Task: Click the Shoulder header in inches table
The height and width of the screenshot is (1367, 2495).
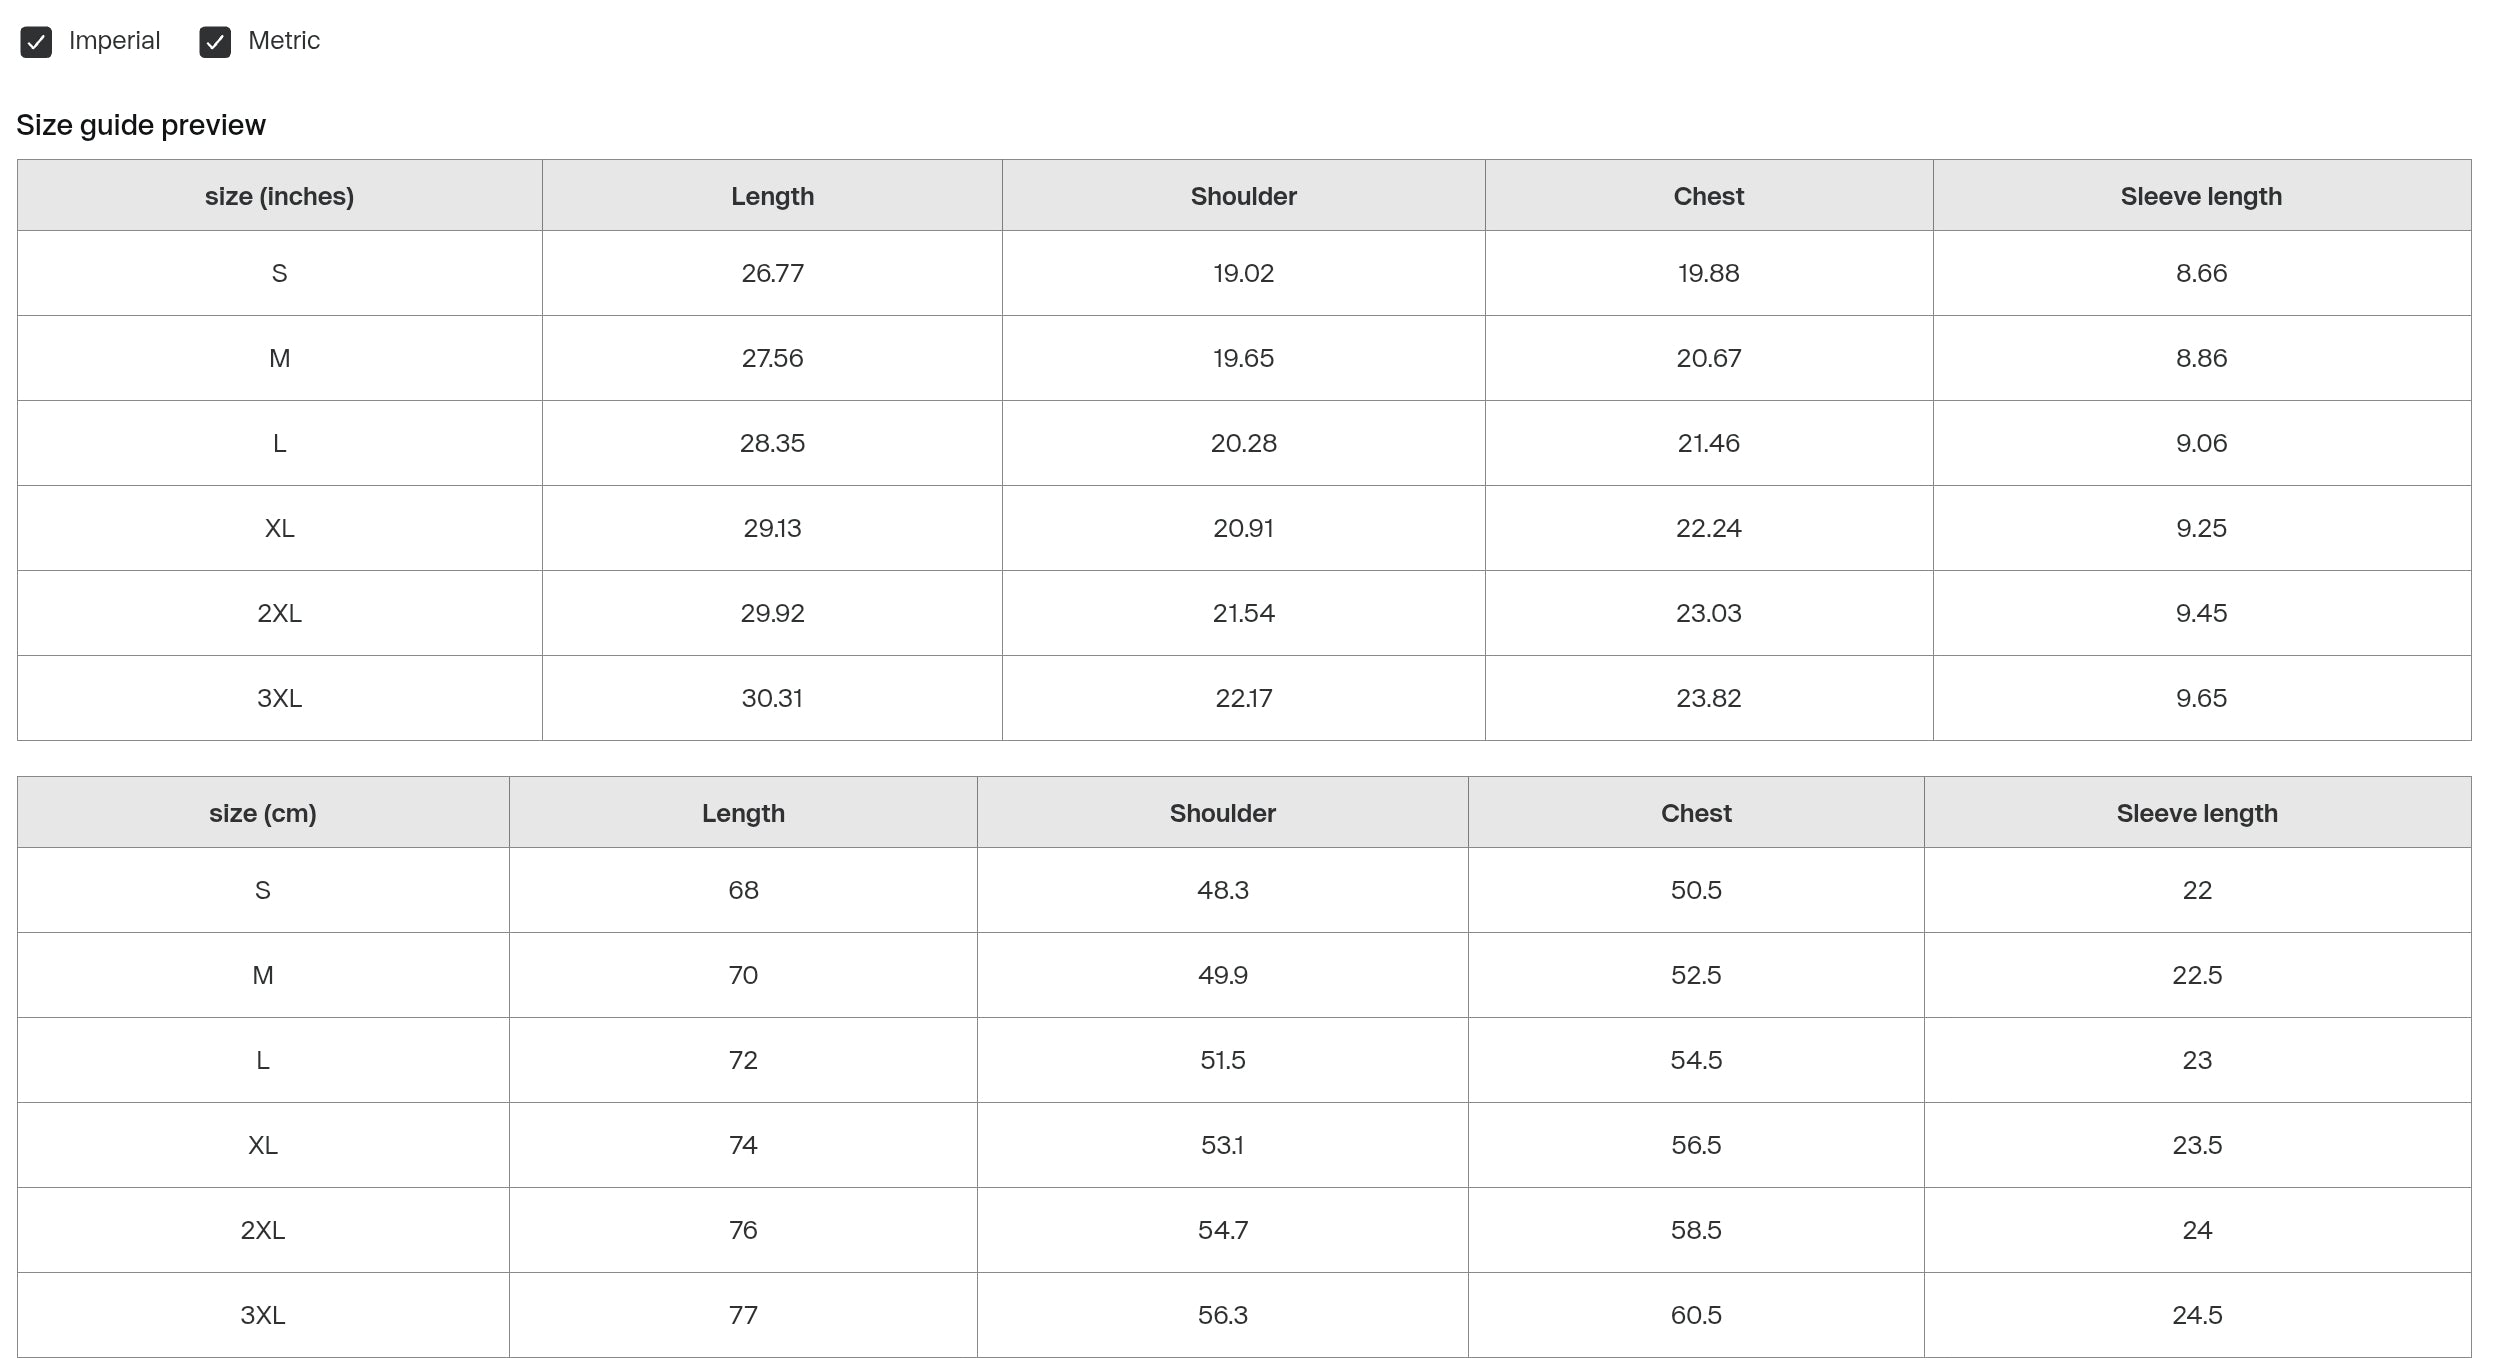Action: (x=1243, y=196)
